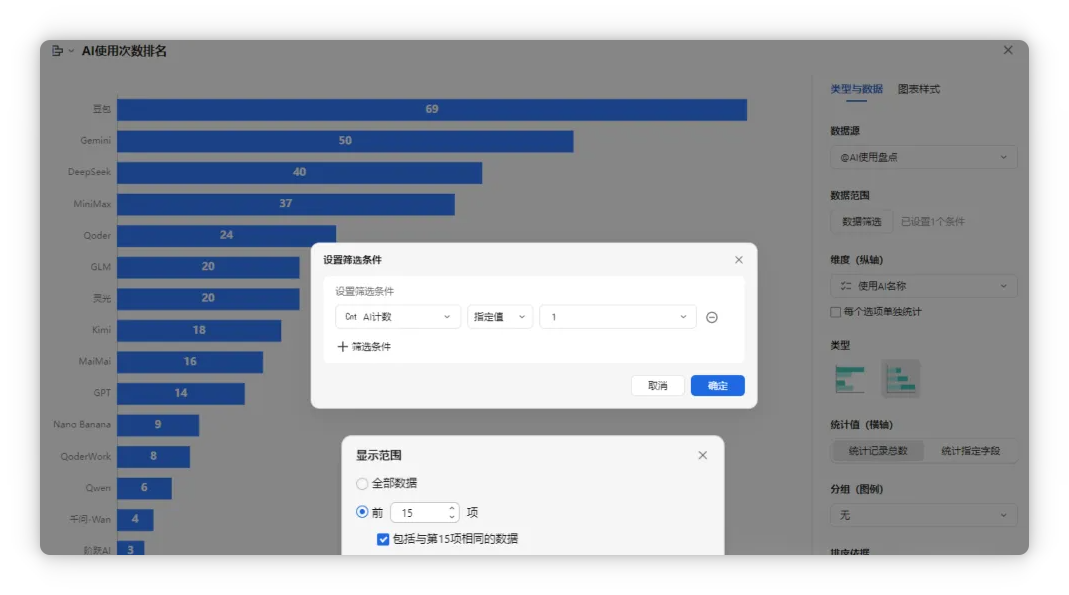The image size is (1069, 595).
Task: Close the AI使用次数排名 chart editor
Action: point(1008,50)
